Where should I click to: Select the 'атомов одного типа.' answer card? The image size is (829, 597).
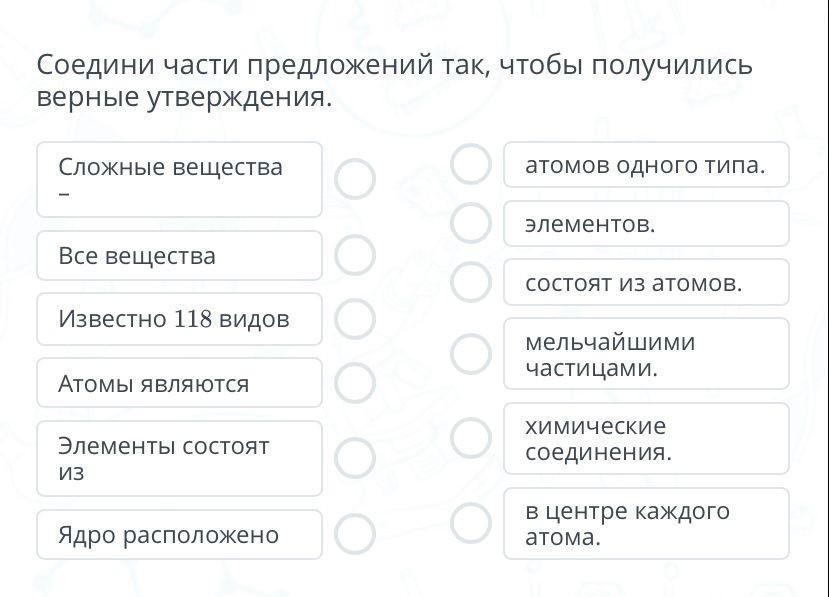click(646, 165)
